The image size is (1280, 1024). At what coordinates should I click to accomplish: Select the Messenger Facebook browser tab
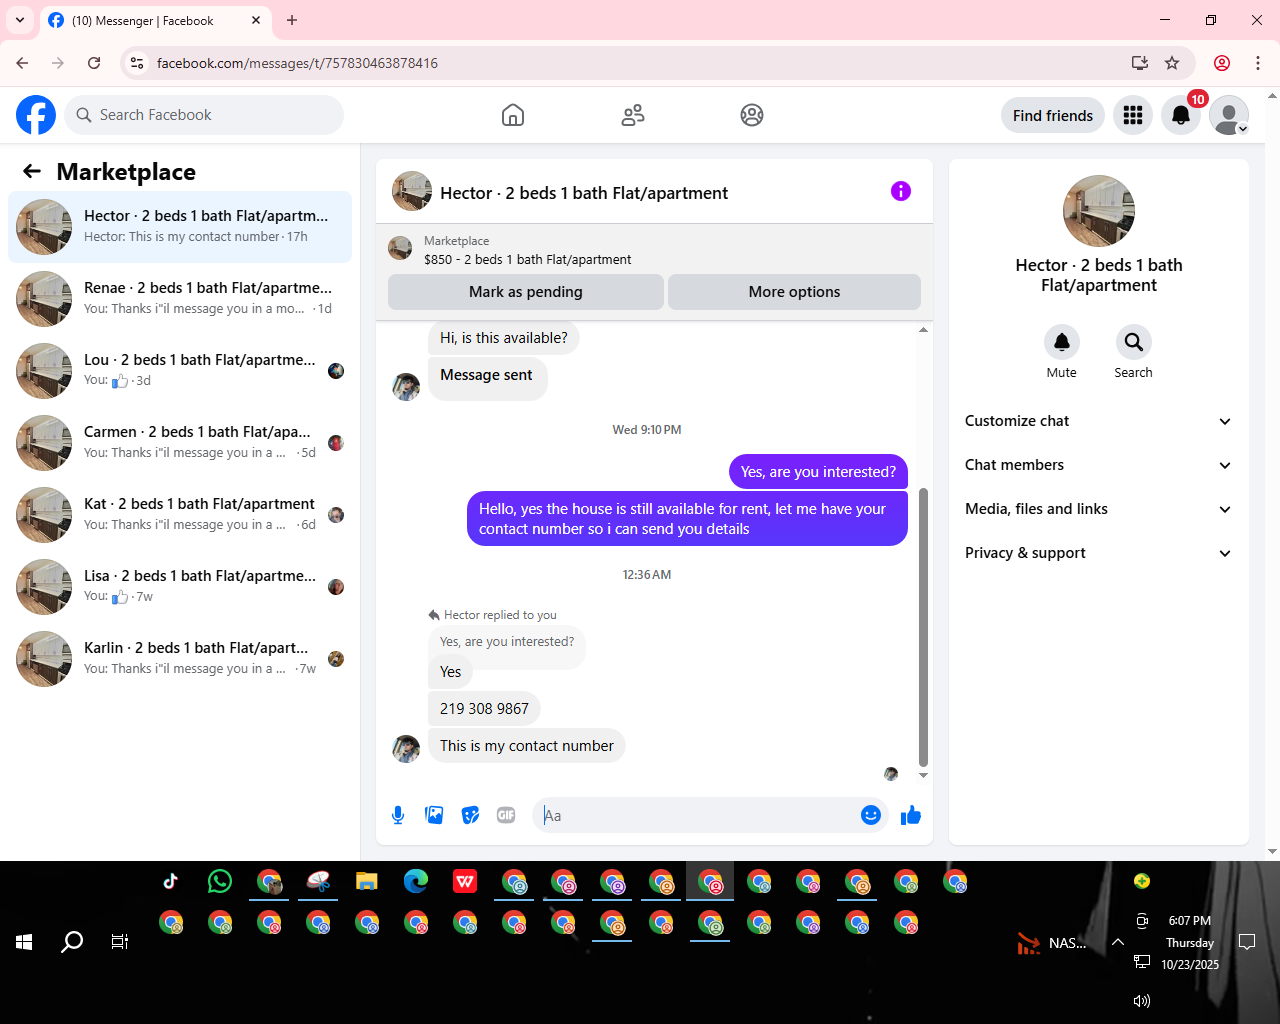[155, 20]
